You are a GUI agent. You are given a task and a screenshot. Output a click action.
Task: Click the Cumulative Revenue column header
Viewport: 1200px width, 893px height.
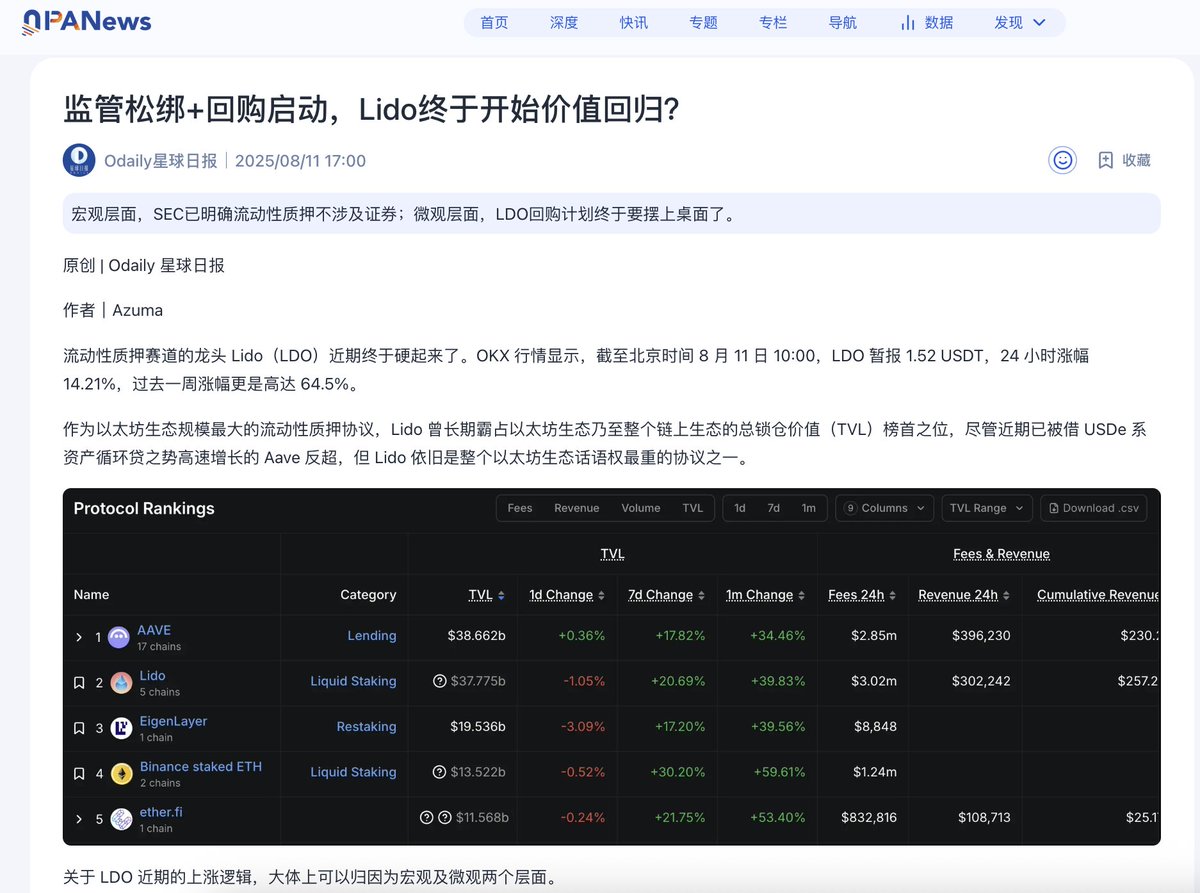(1098, 595)
